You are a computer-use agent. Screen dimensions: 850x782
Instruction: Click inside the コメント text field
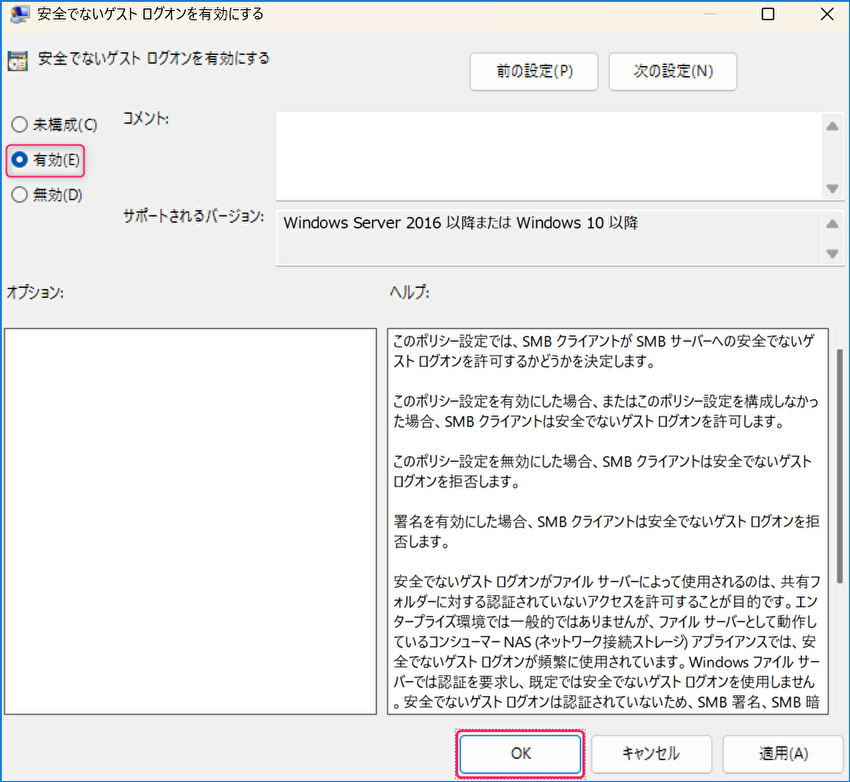(x=548, y=156)
